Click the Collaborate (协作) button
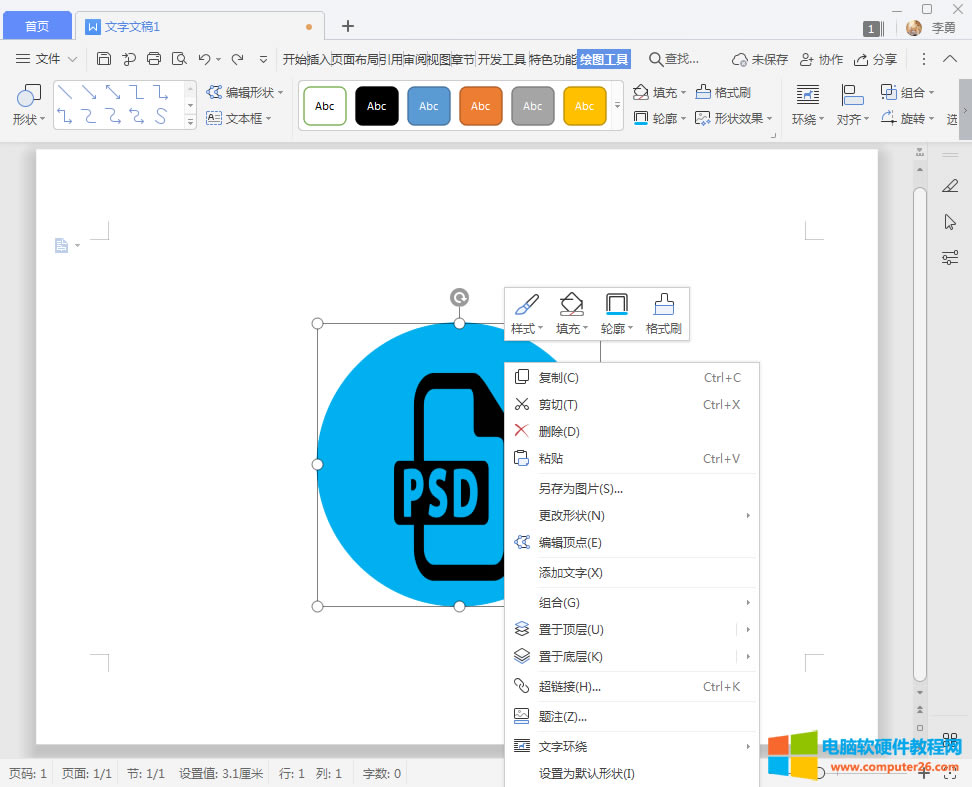The image size is (972, 787). (x=821, y=59)
